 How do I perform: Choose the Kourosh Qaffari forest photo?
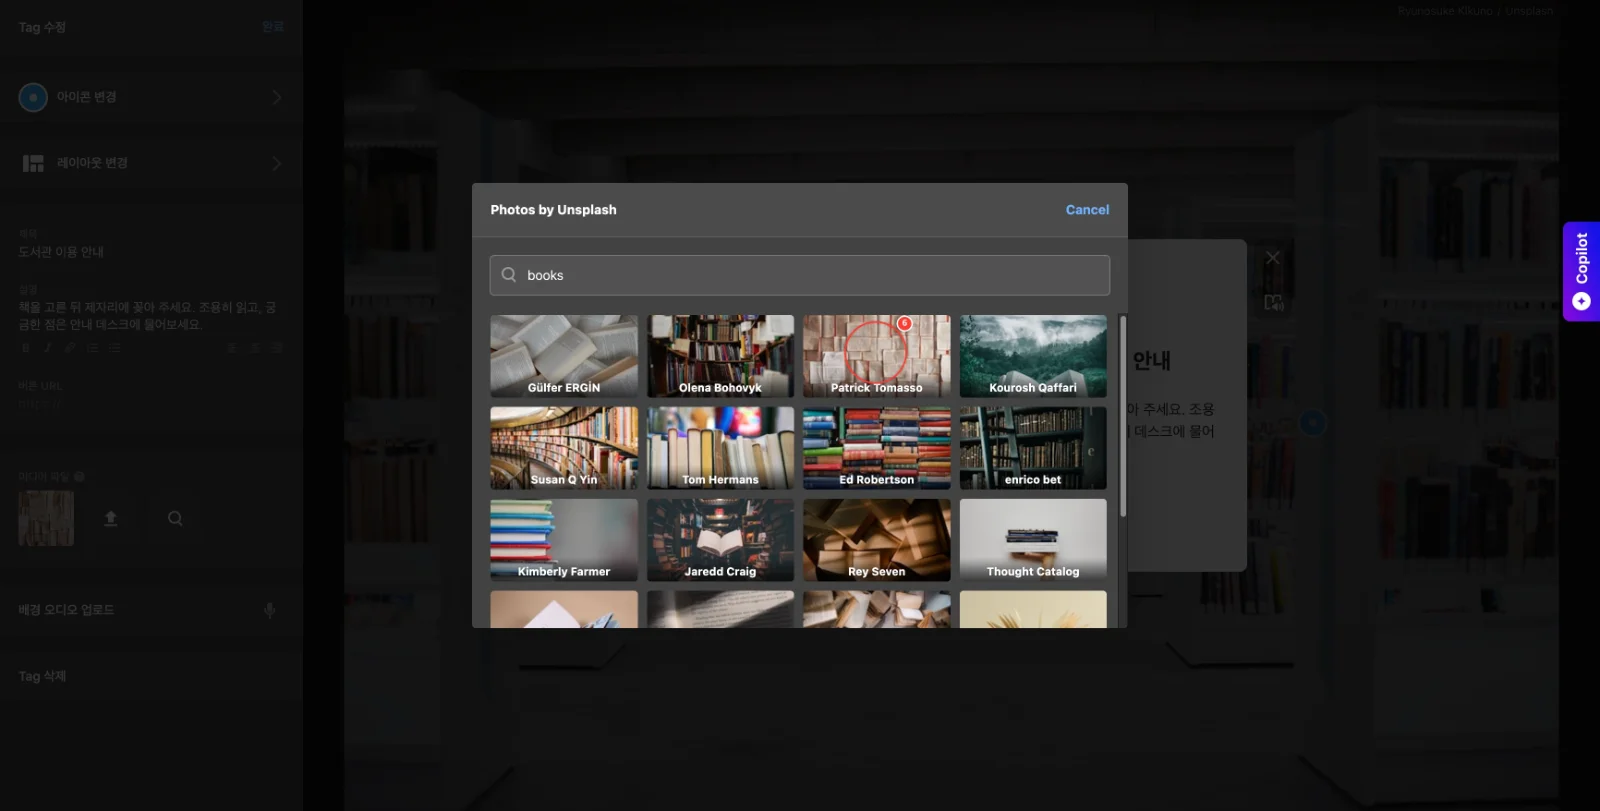point(1033,356)
